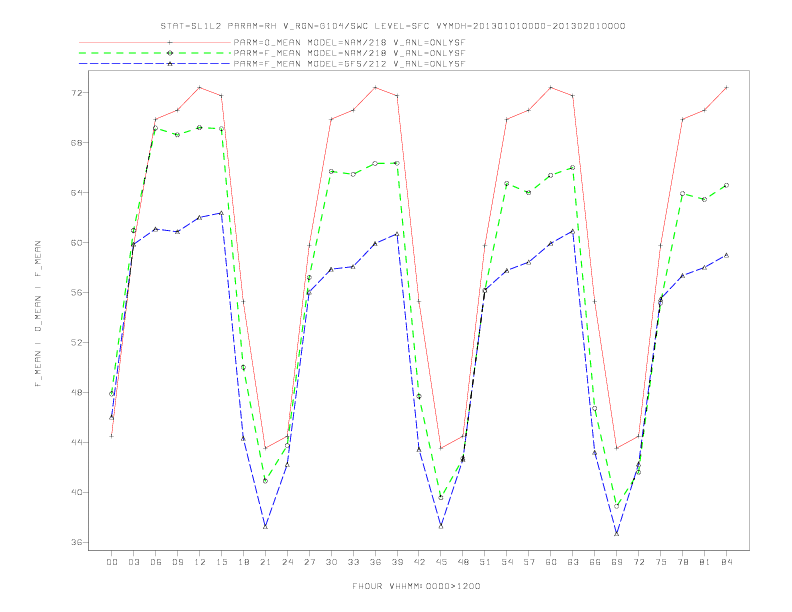Click the x-axis tick label 24
Screen dimensions: 792x612
point(287,562)
